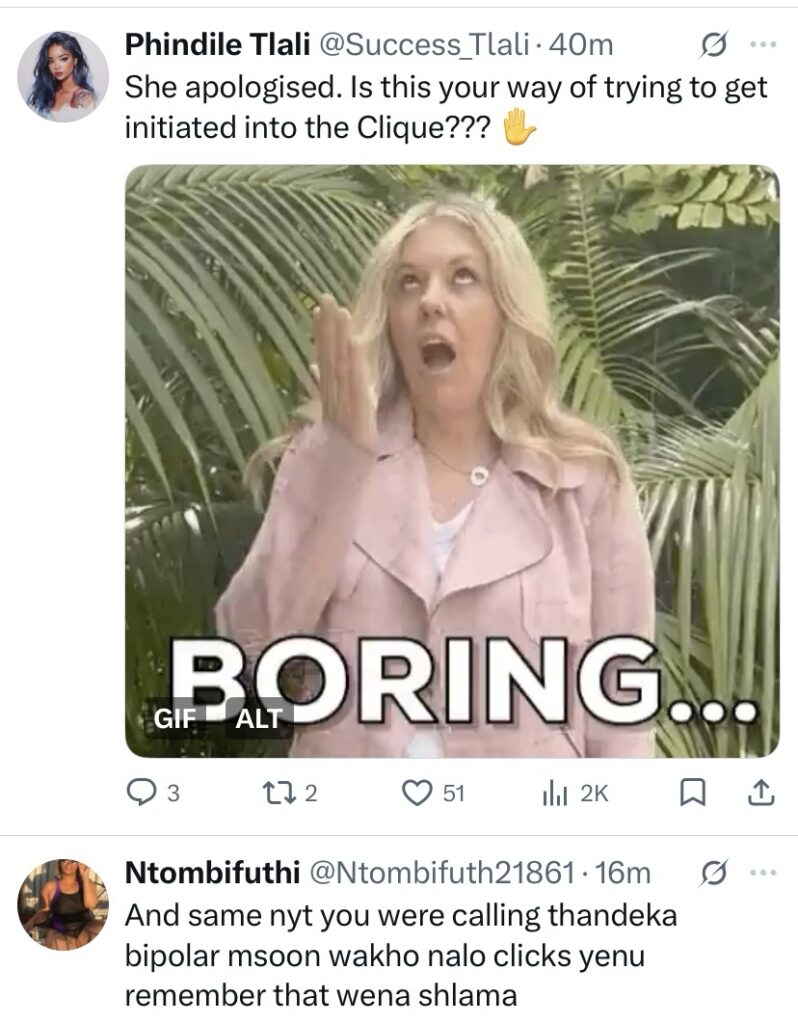Open Grok icon on Ntombifuthi's reply
798x1024 pixels.
tap(715, 873)
